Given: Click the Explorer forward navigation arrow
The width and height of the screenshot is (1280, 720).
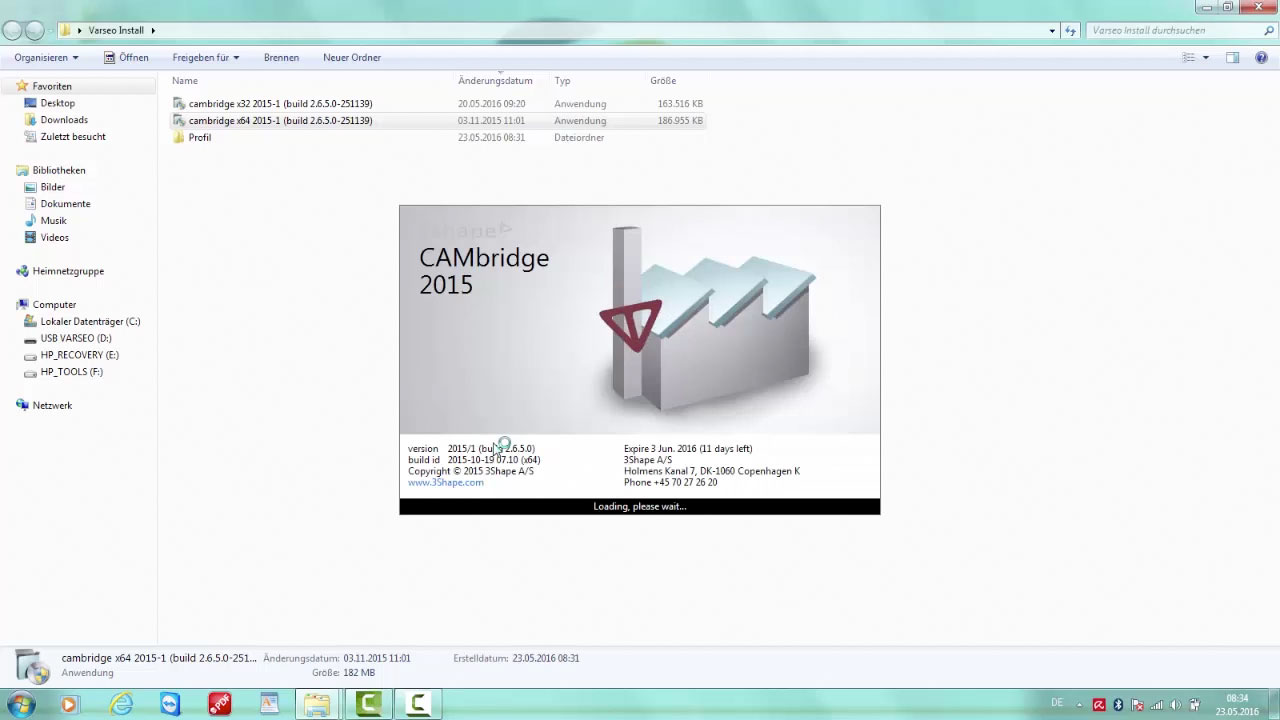Looking at the screenshot, I should [35, 31].
